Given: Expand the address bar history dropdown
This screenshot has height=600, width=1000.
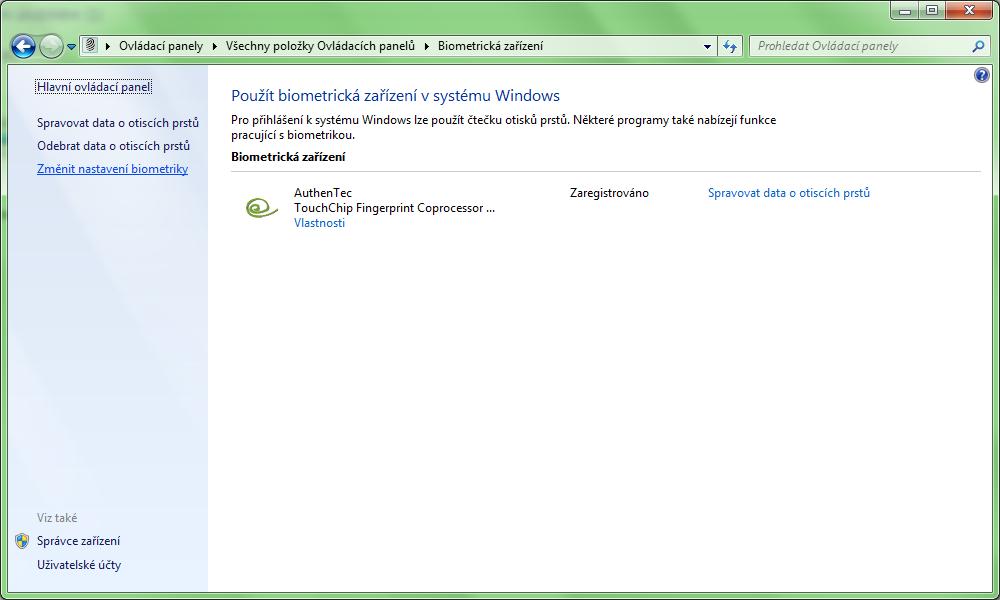Looking at the screenshot, I should point(707,46).
